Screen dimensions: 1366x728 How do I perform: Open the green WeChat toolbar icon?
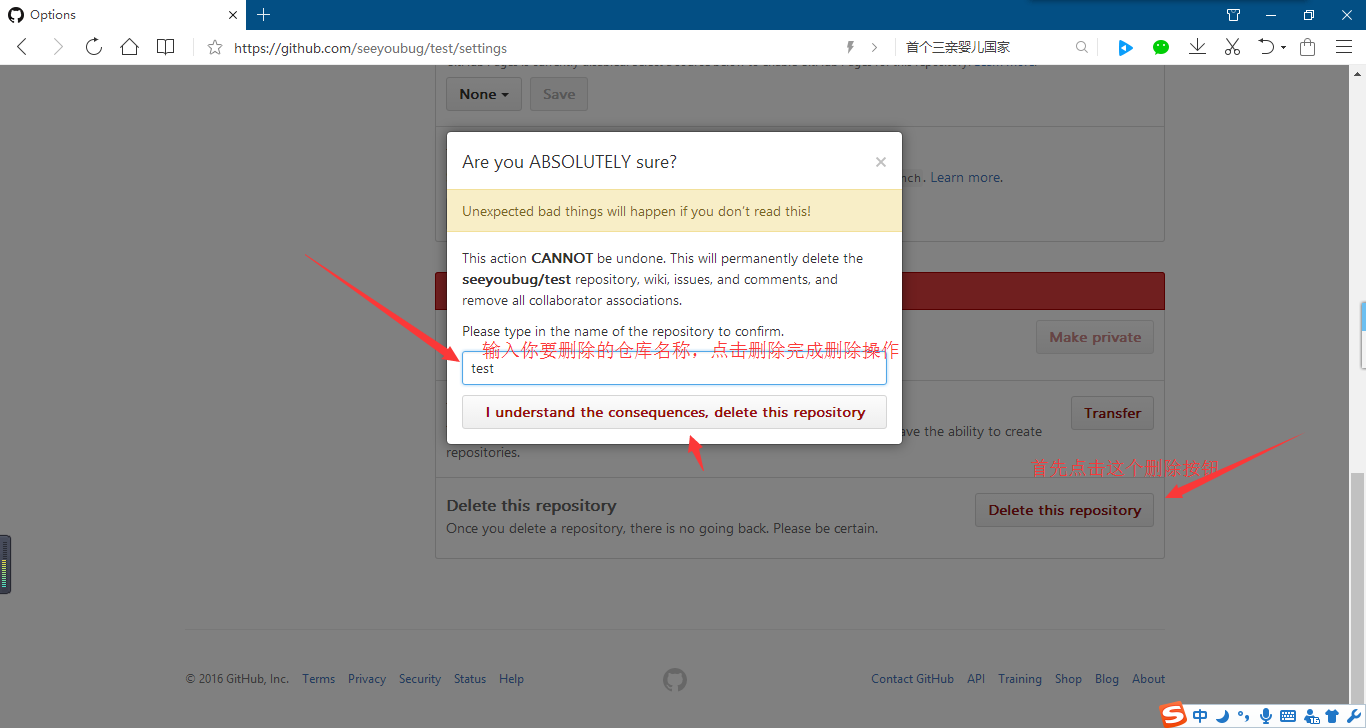click(x=1161, y=47)
